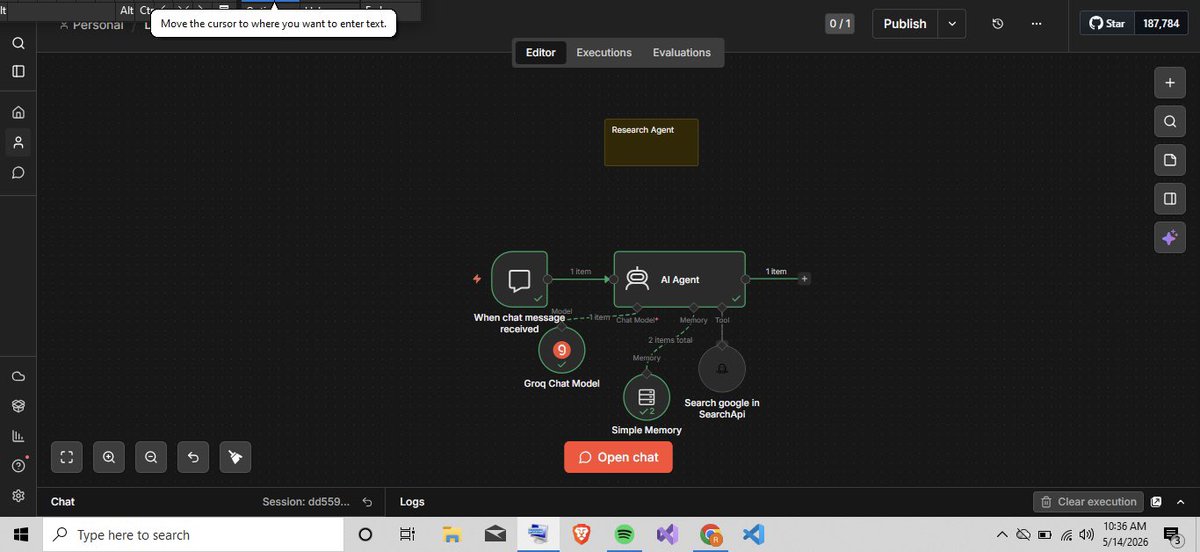Select the Research Agent sticky note
This screenshot has height=552, width=1200.
pos(651,142)
